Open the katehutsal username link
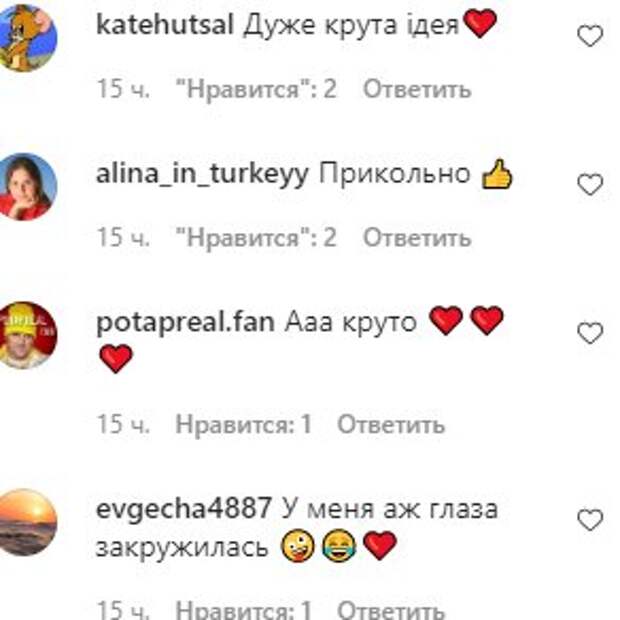The height and width of the screenshot is (620, 620). (165, 25)
